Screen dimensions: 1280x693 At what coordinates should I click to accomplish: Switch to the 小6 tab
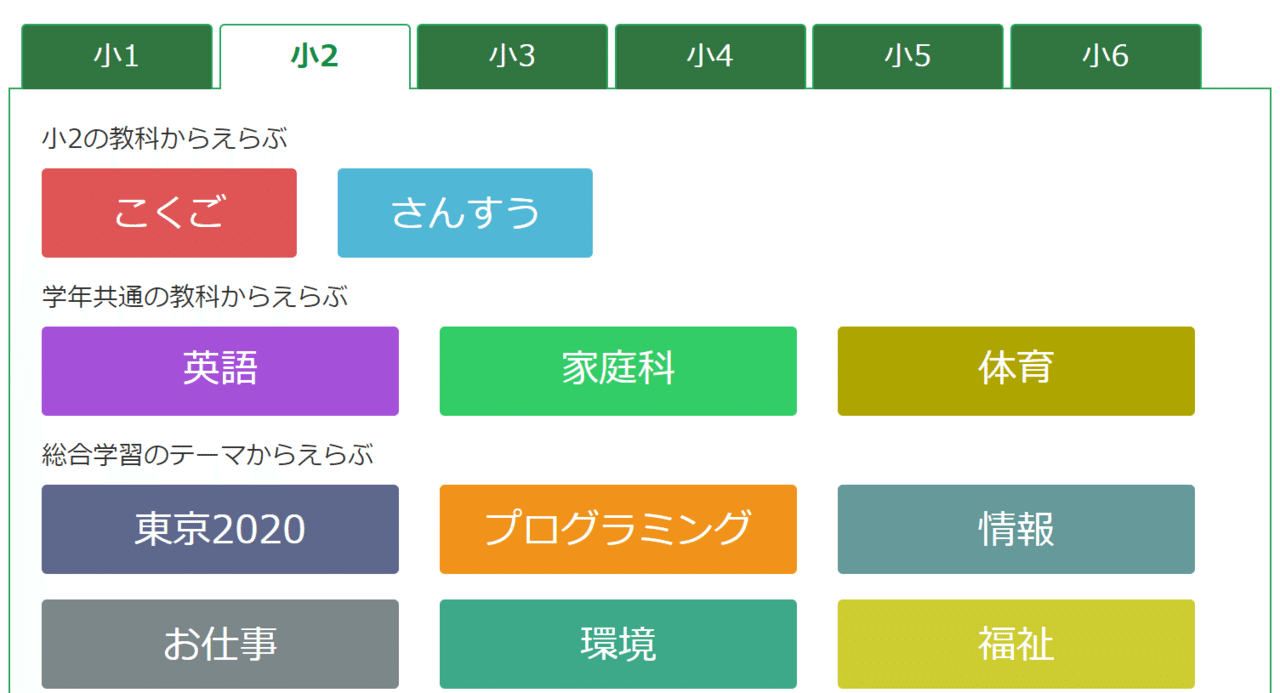[x=1105, y=56]
